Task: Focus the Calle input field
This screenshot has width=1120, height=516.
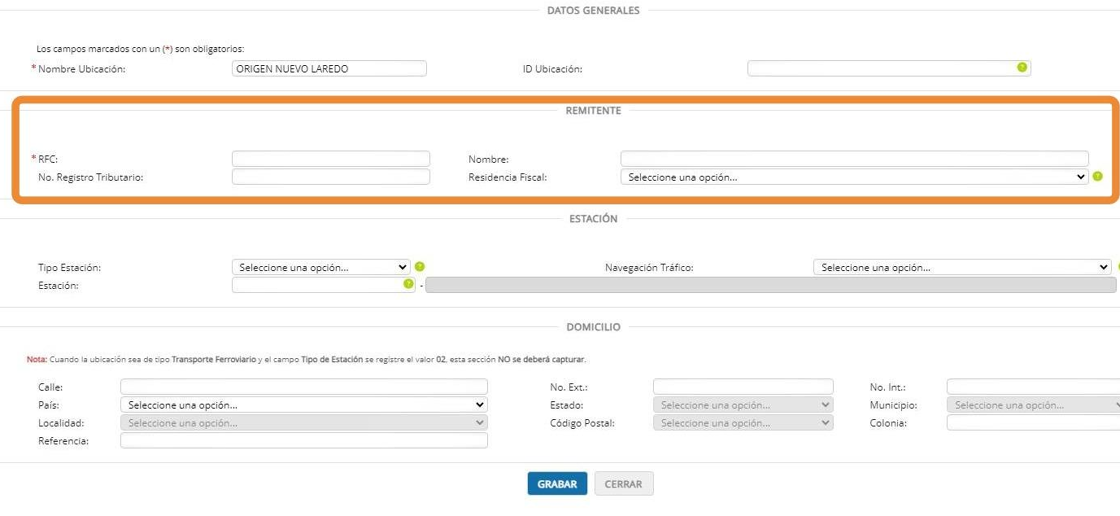Action: [303, 387]
